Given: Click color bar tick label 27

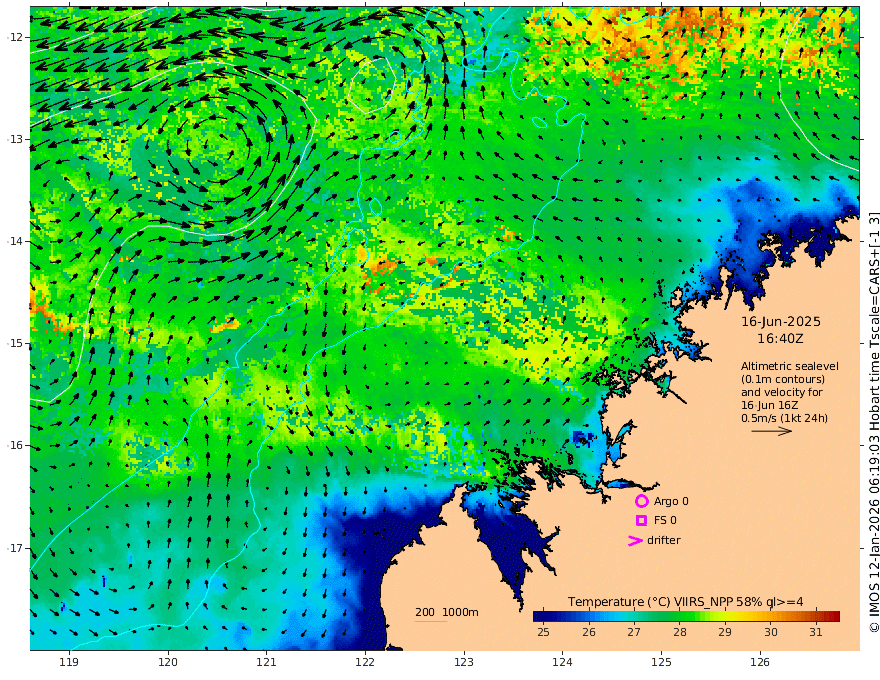Looking at the screenshot, I should pos(634,632).
